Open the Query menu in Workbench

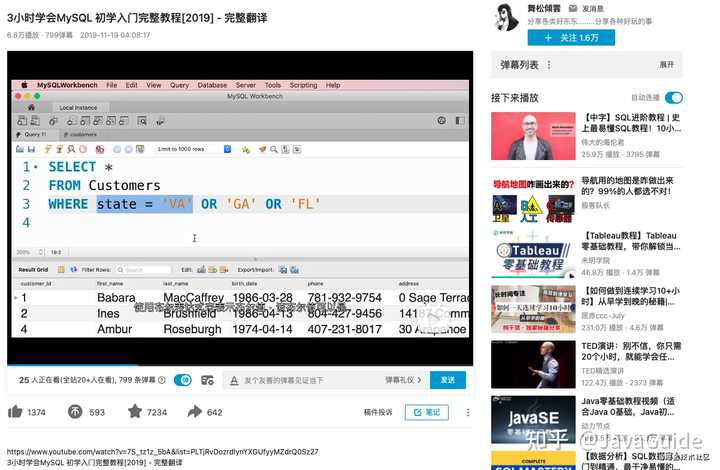[179, 85]
